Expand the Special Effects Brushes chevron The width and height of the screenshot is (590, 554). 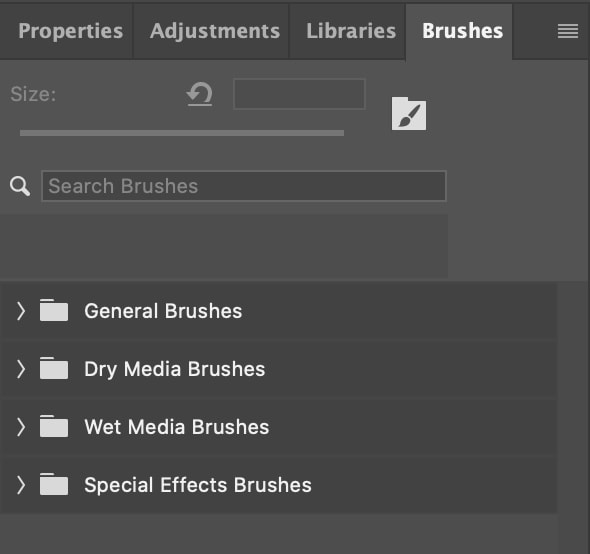(21, 485)
